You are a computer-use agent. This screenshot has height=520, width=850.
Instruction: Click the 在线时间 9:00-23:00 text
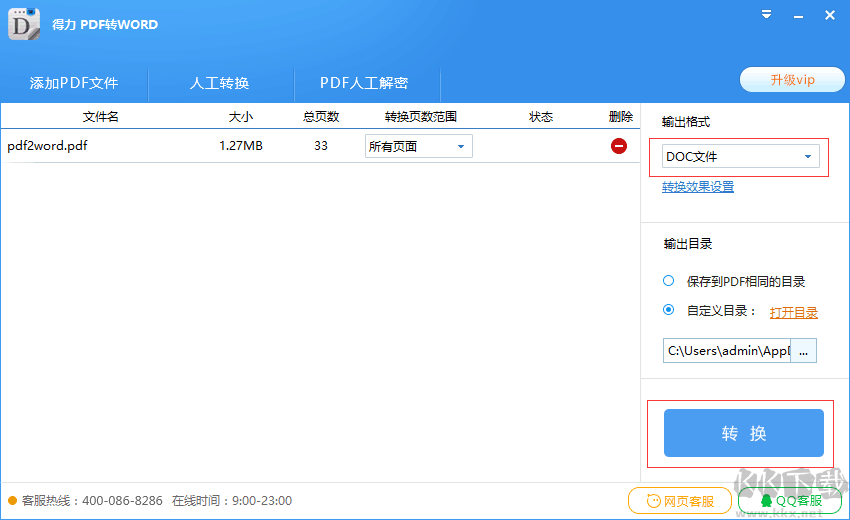coord(231,500)
